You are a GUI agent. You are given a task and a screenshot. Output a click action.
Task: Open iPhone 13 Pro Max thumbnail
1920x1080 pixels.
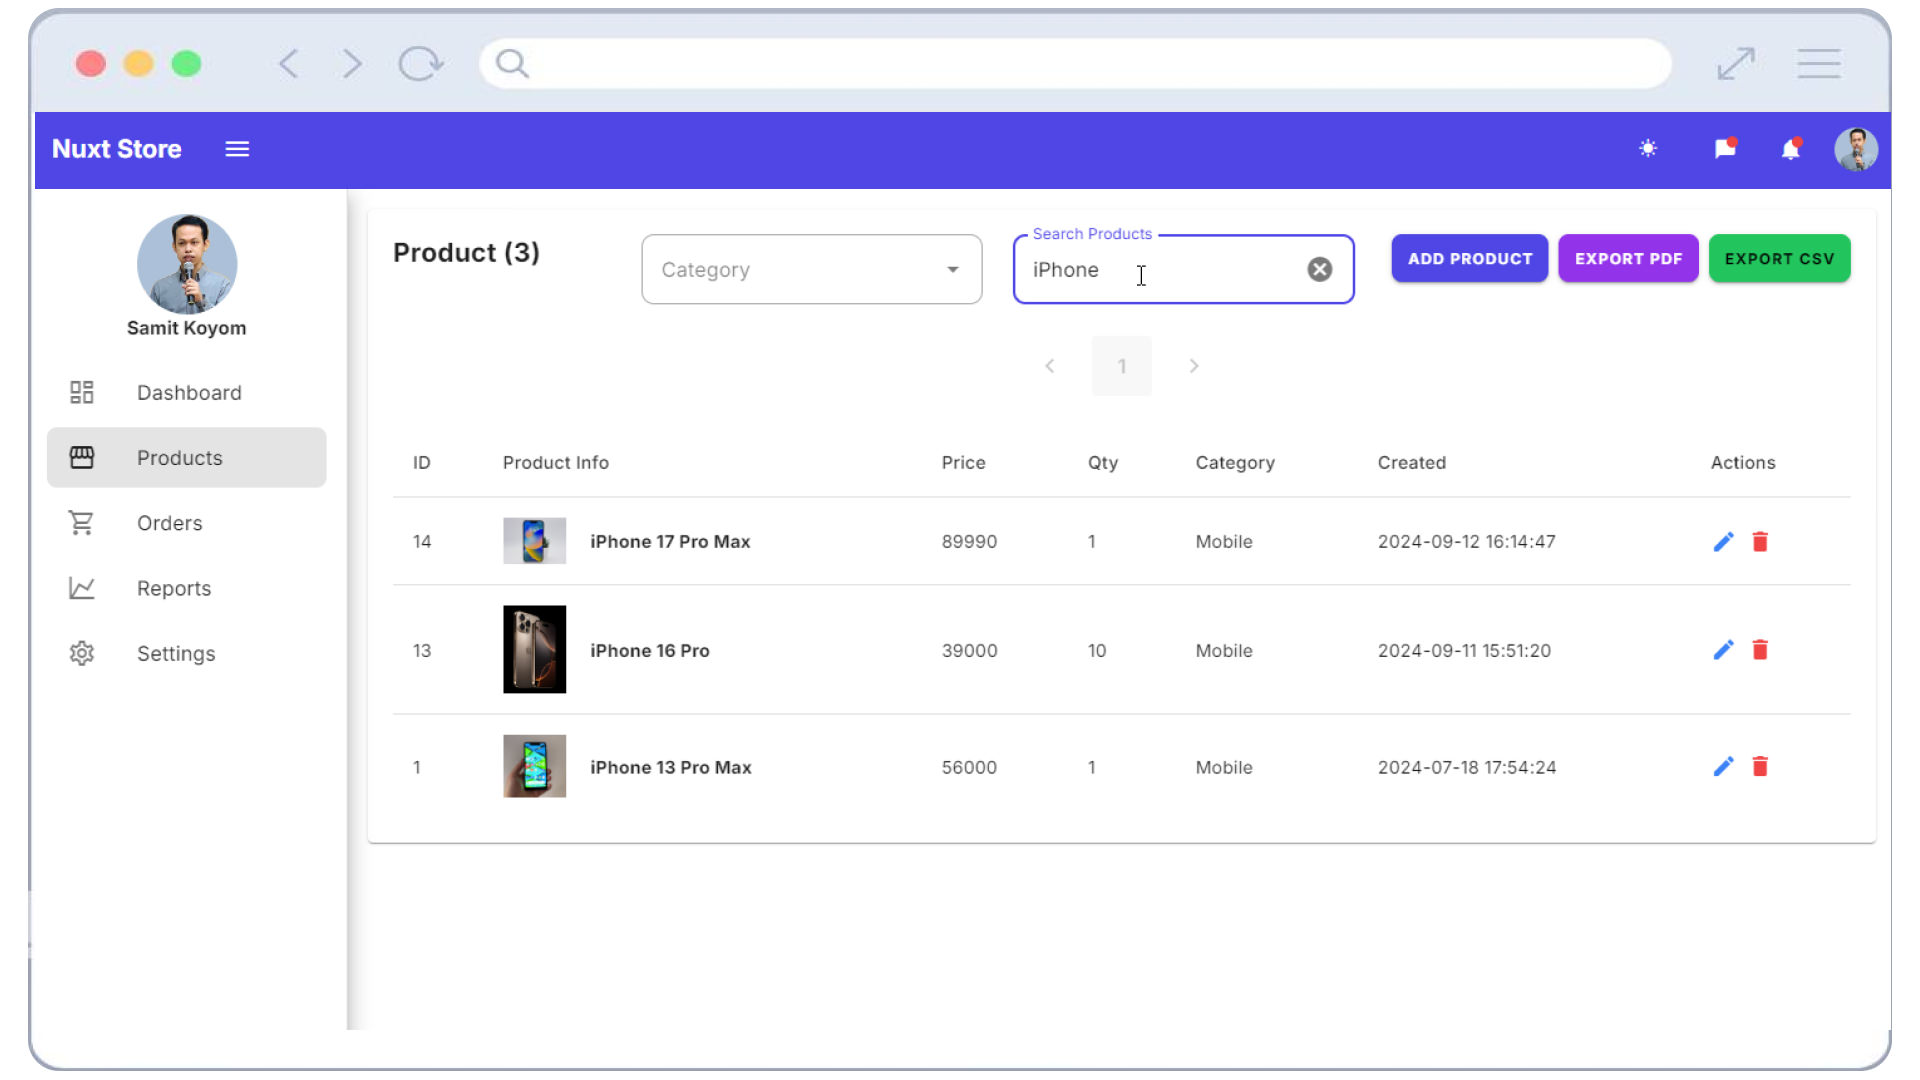[534, 766]
